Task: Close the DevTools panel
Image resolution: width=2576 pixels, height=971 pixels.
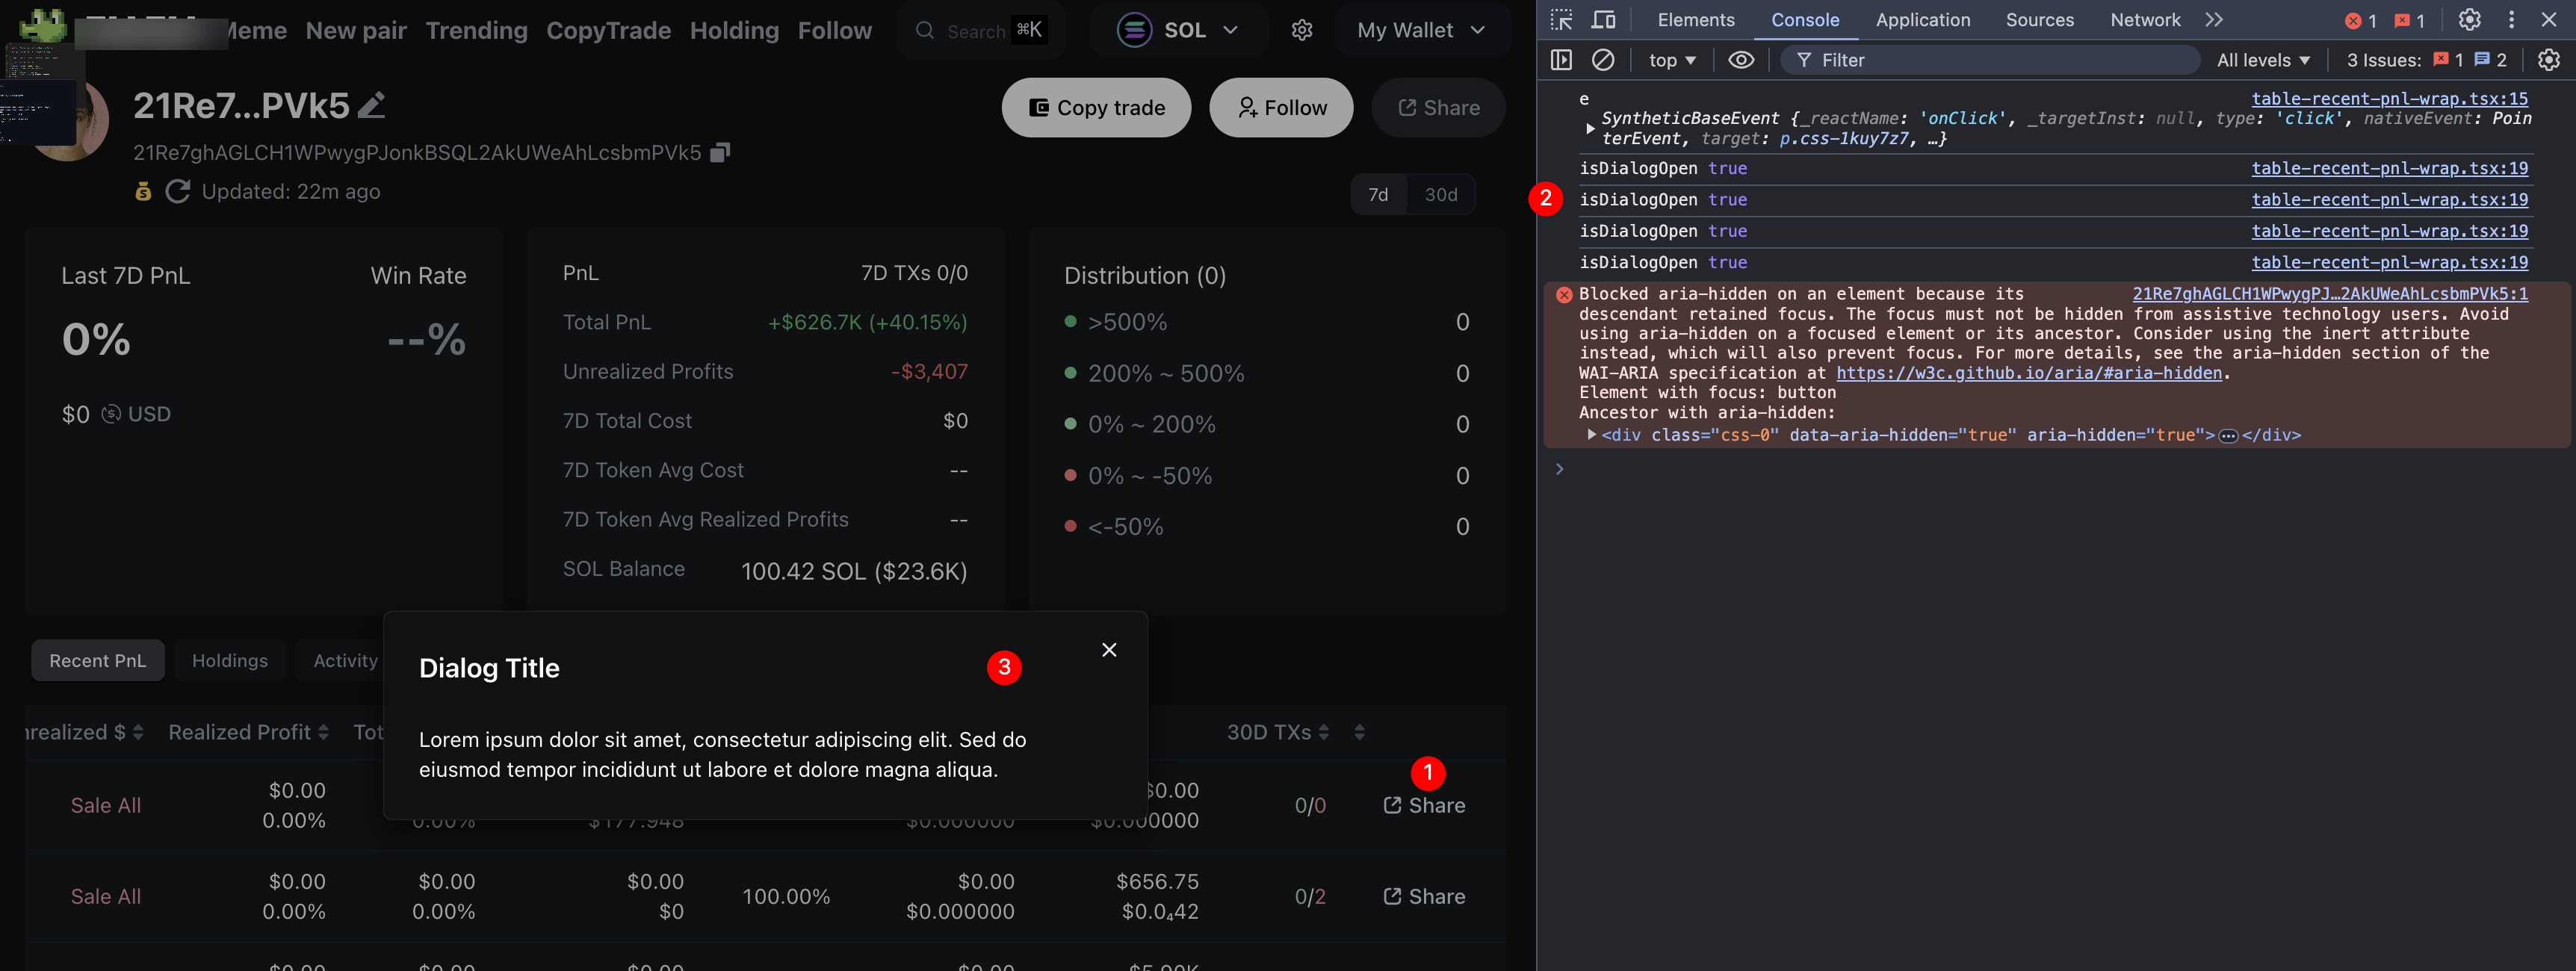Action: pos(2549,20)
